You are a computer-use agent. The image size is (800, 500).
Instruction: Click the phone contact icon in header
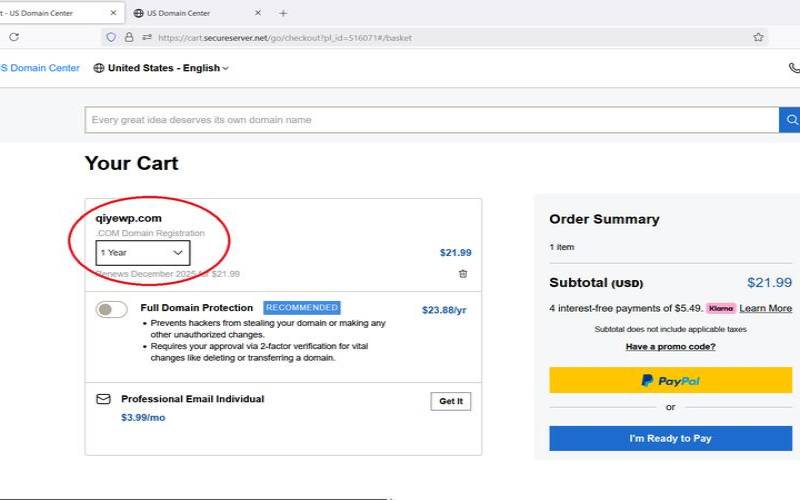pos(794,68)
